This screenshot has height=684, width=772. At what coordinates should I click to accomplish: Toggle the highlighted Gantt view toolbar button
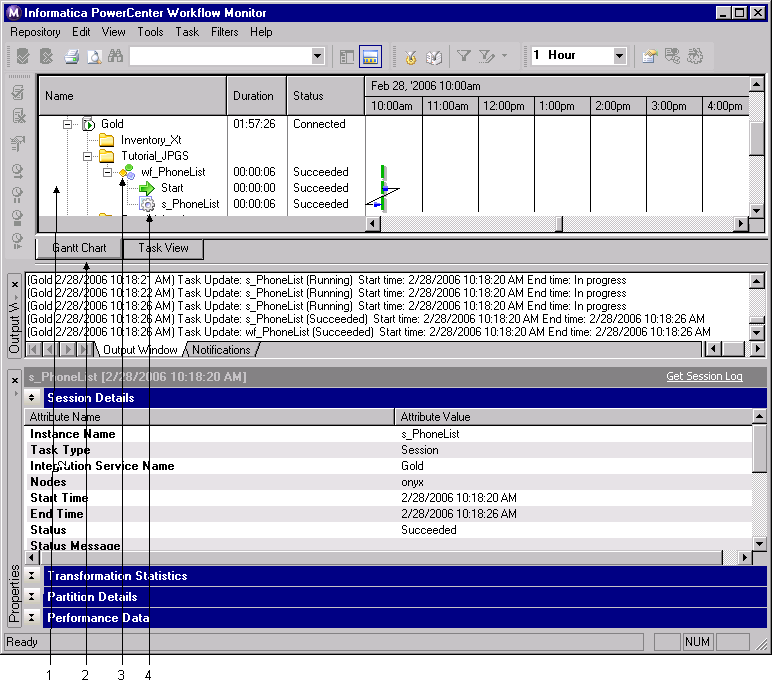(370, 56)
